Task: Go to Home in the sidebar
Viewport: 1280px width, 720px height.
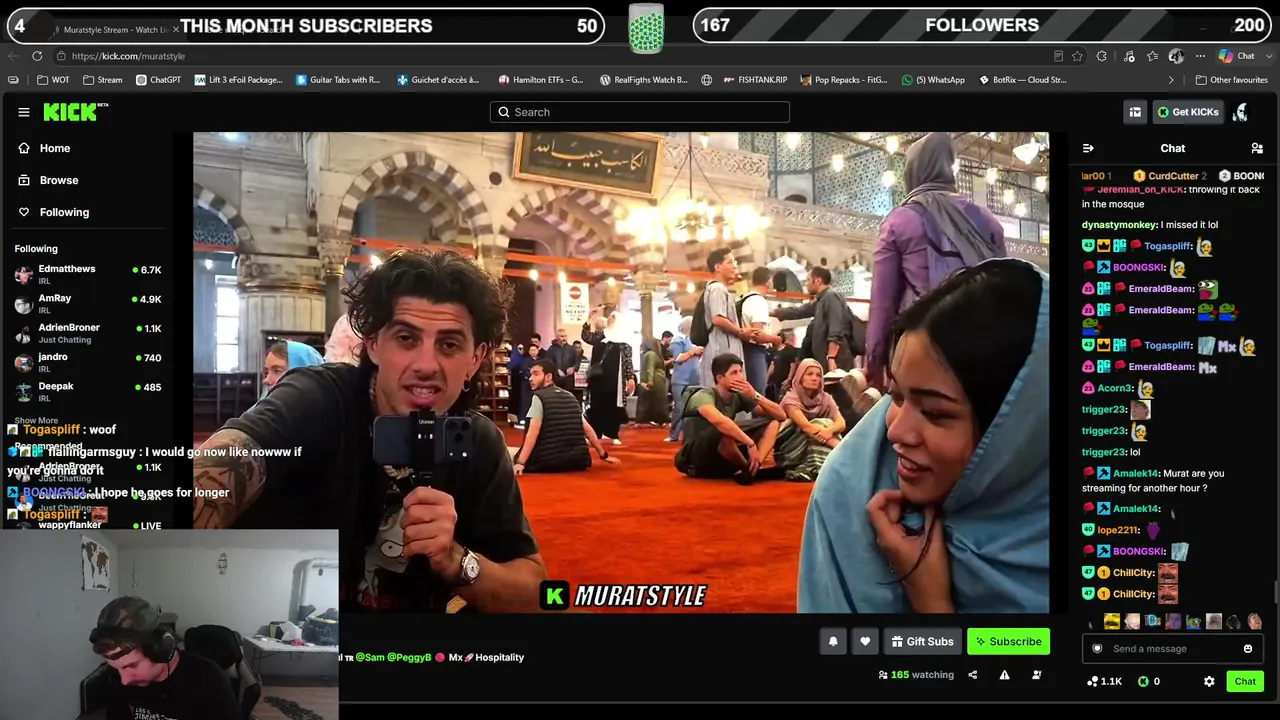Action: [x=55, y=148]
